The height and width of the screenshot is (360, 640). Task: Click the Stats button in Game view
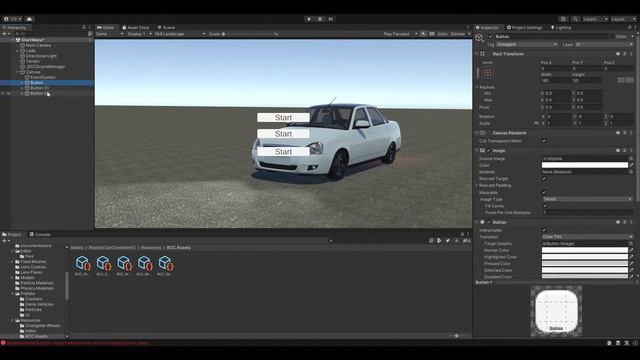point(442,34)
